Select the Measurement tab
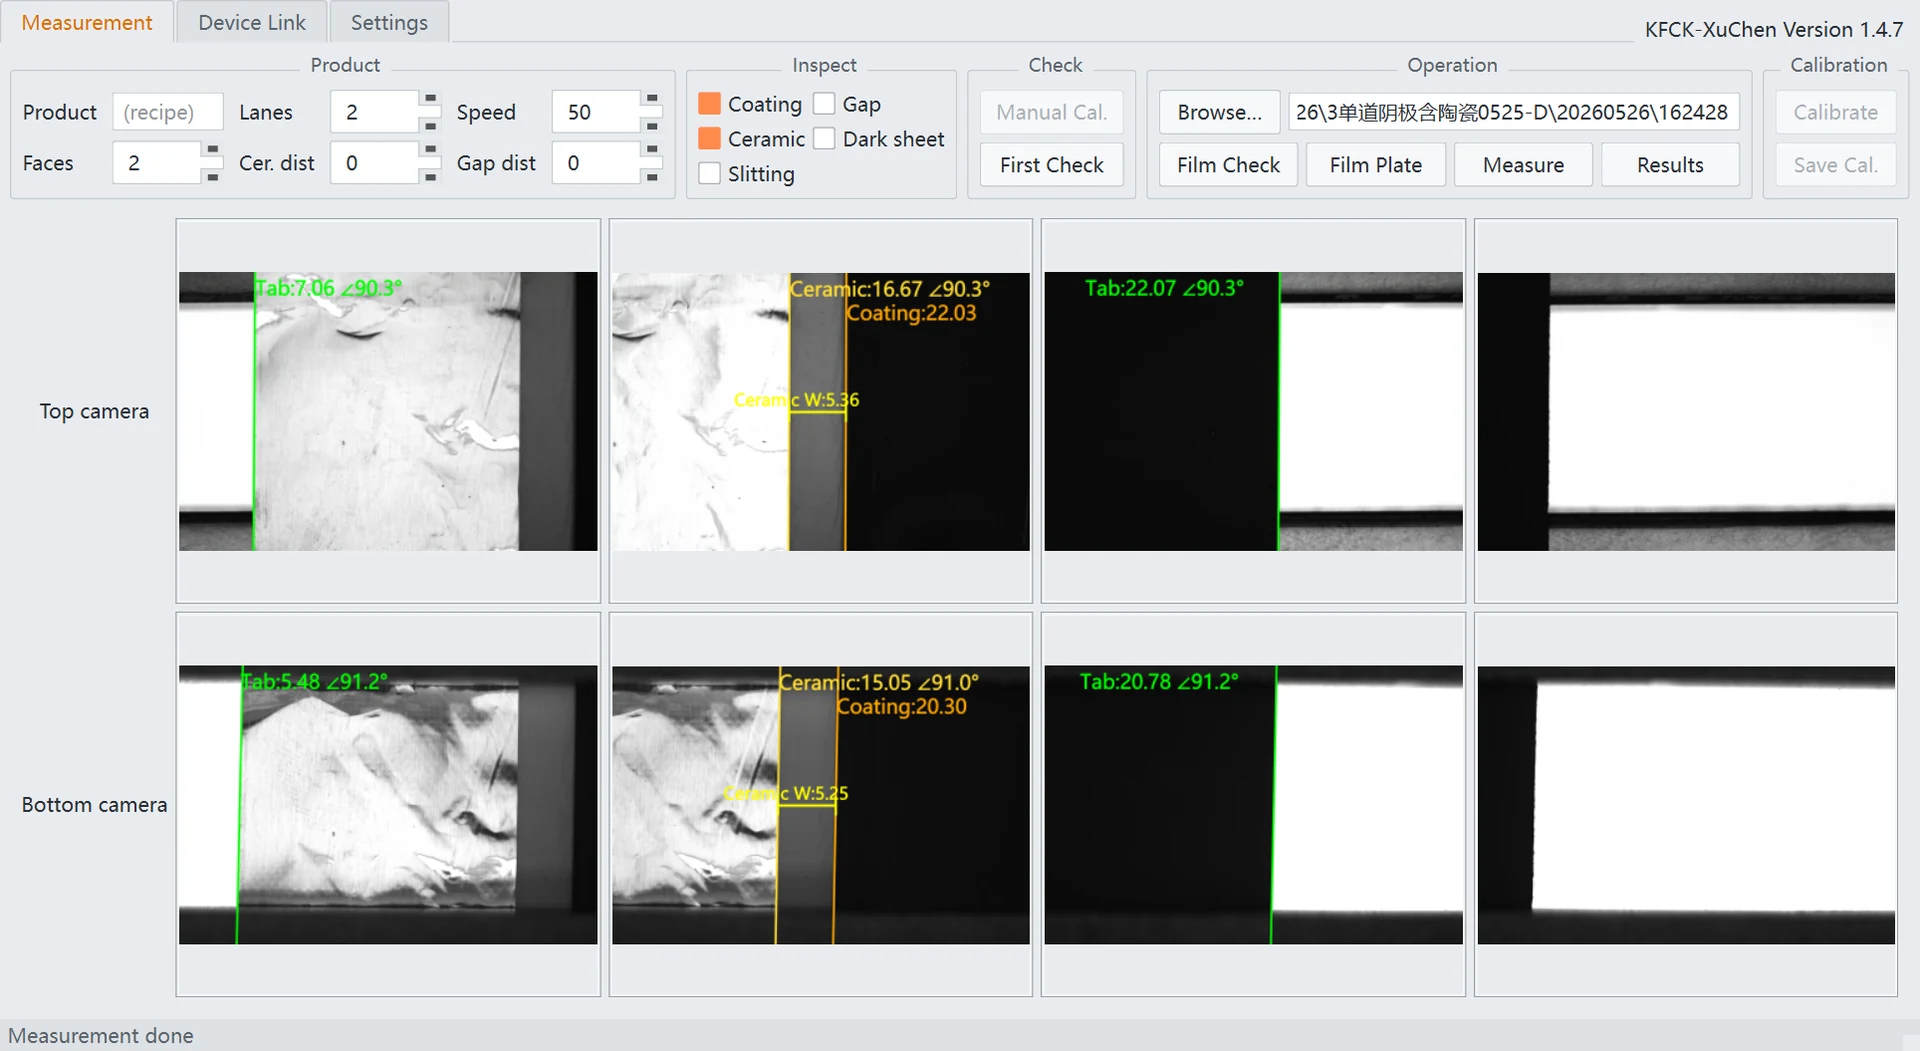The height and width of the screenshot is (1051, 1920). pos(87,22)
